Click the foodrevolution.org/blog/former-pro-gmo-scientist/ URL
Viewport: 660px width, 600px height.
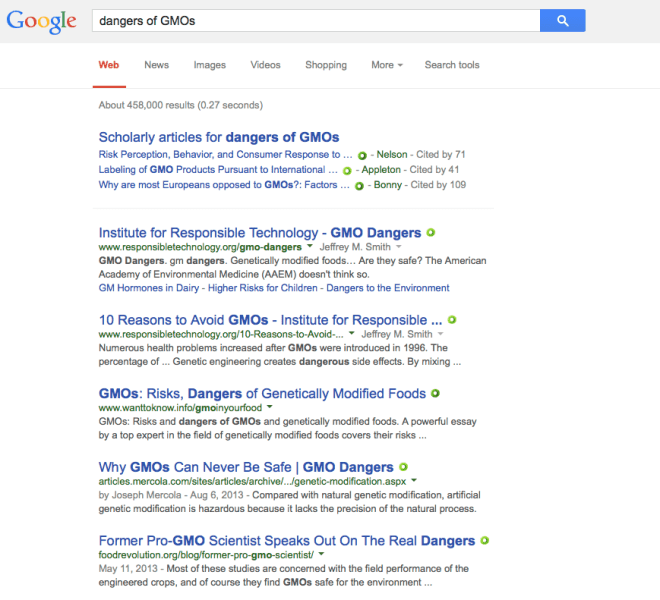[206, 555]
